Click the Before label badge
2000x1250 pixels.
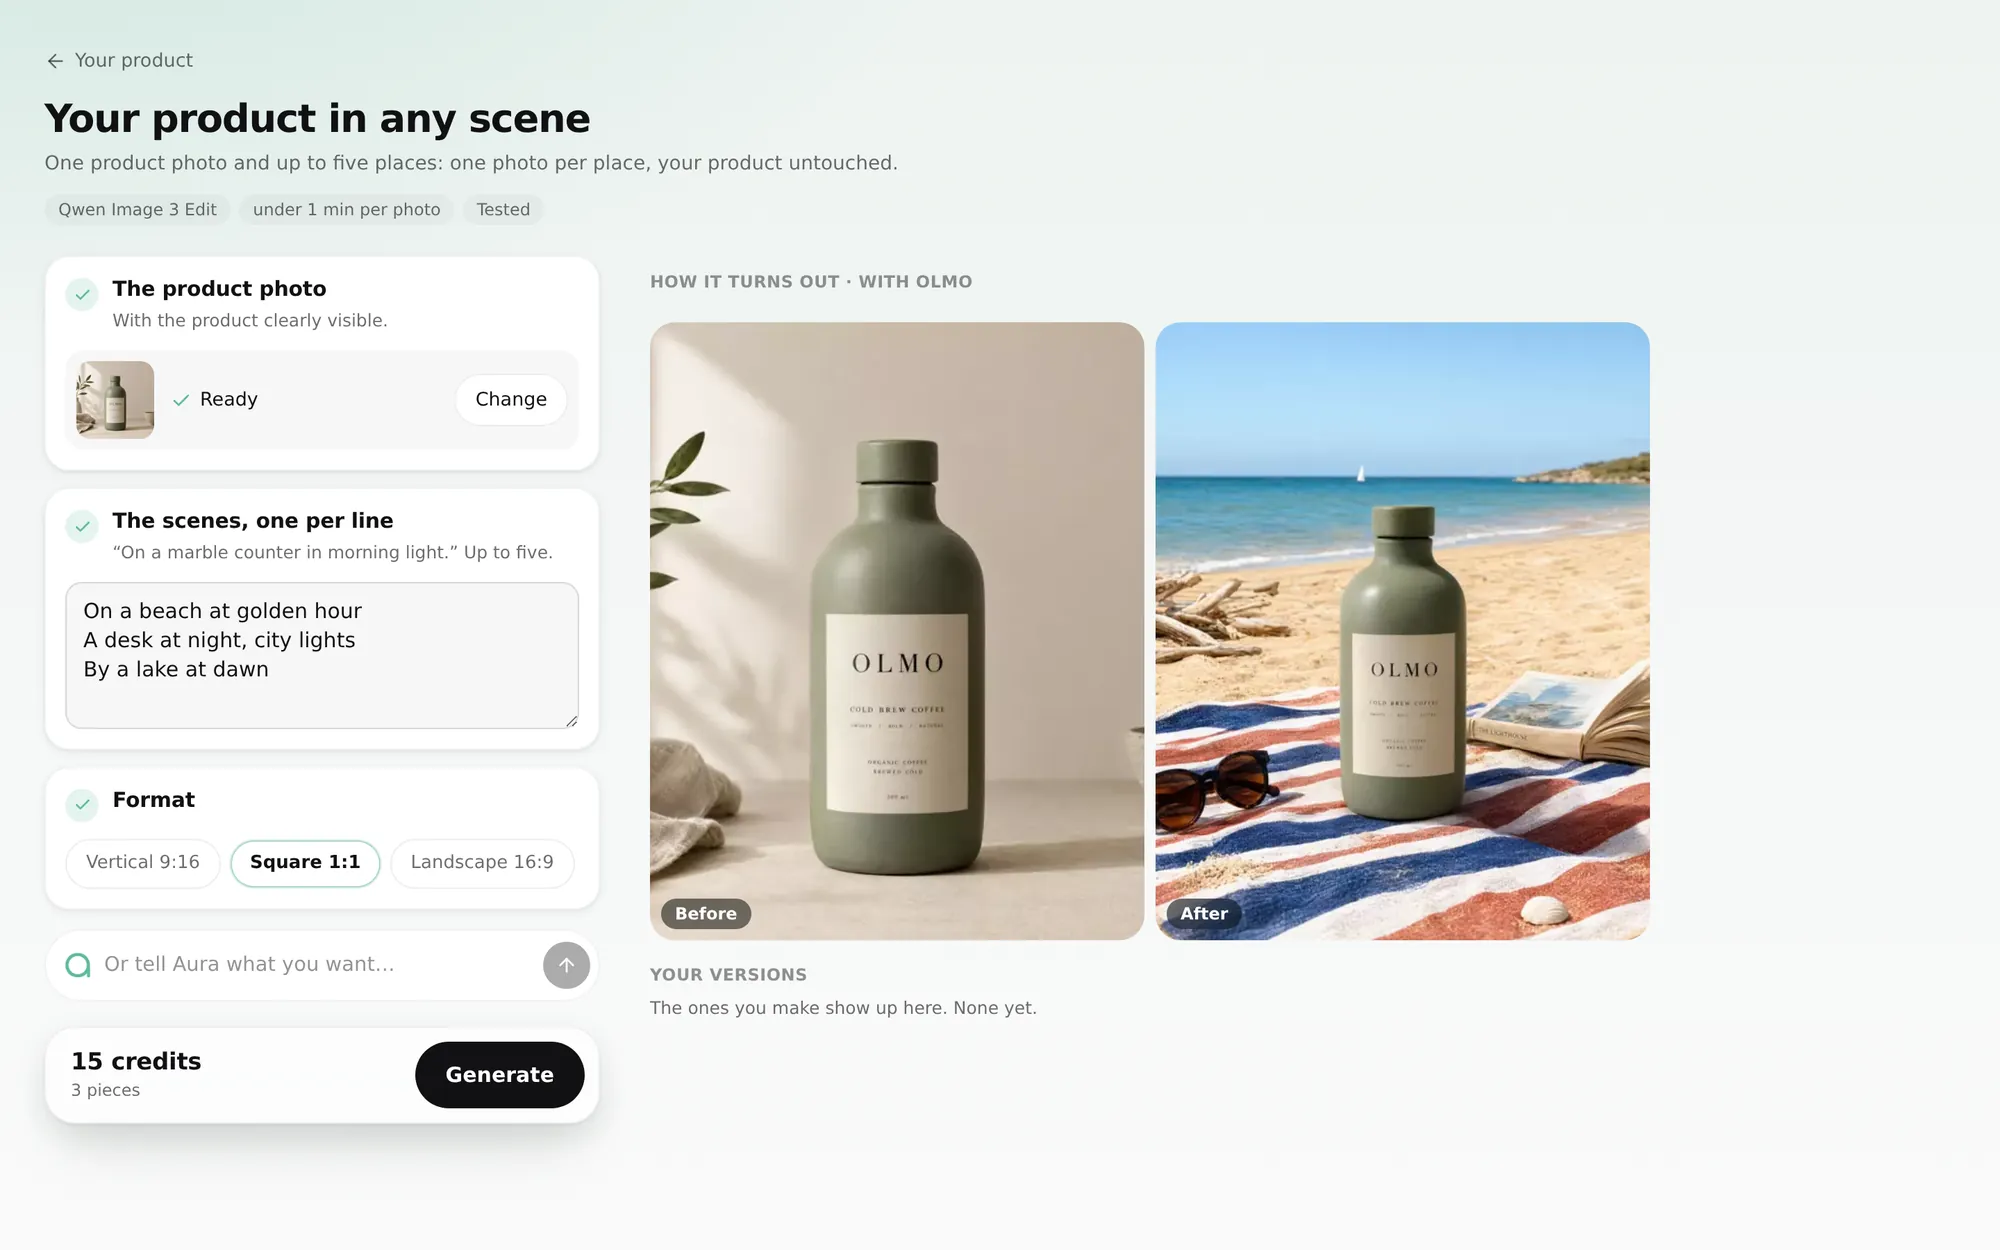(706, 914)
